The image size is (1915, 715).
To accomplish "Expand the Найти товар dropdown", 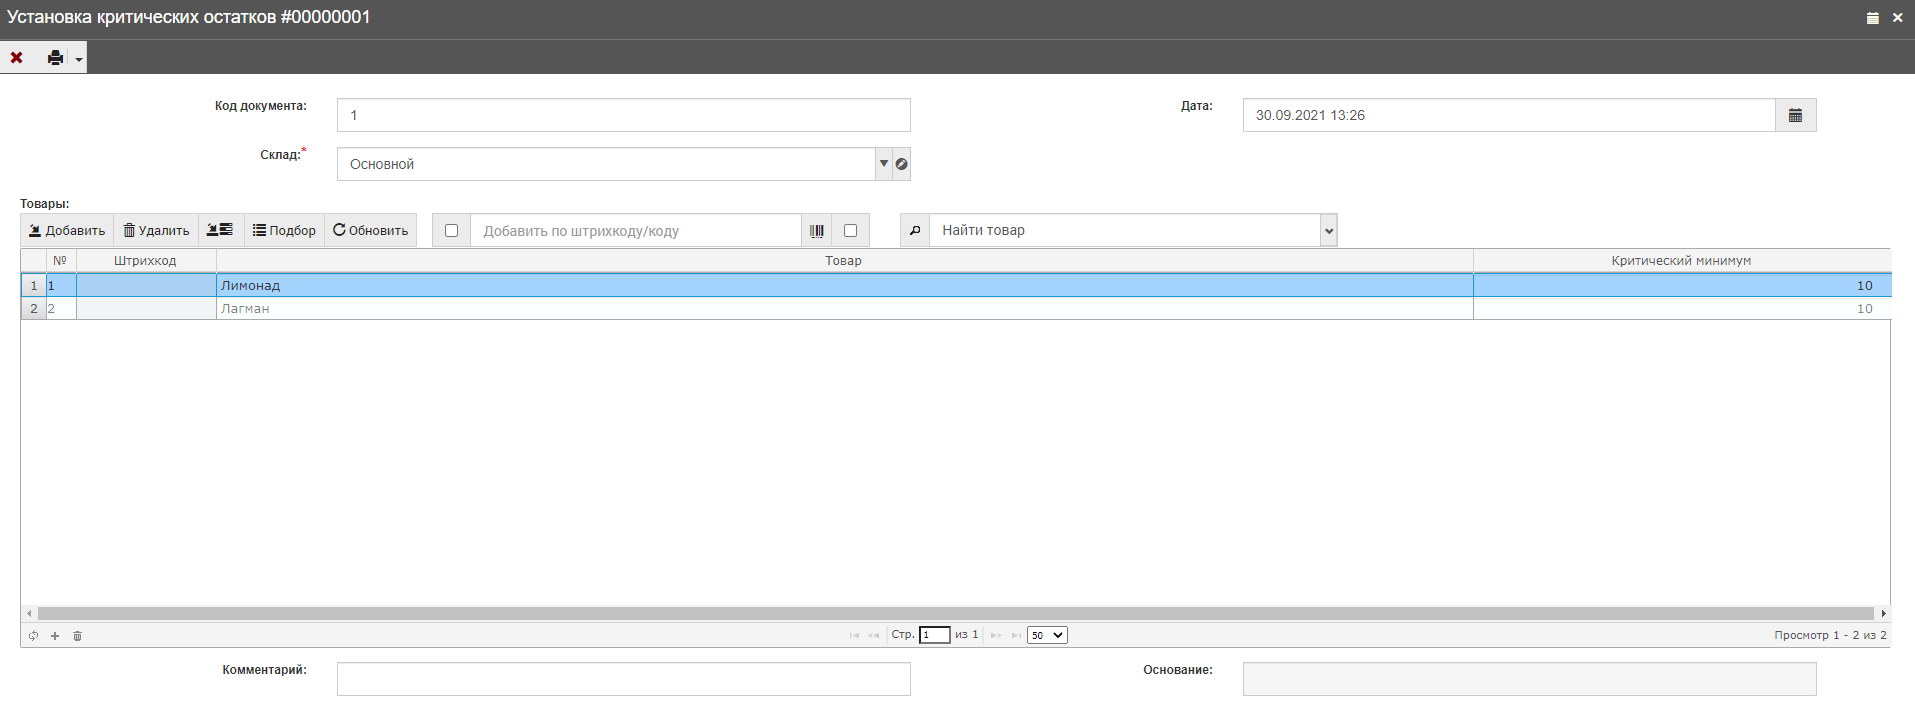I will click(1328, 231).
